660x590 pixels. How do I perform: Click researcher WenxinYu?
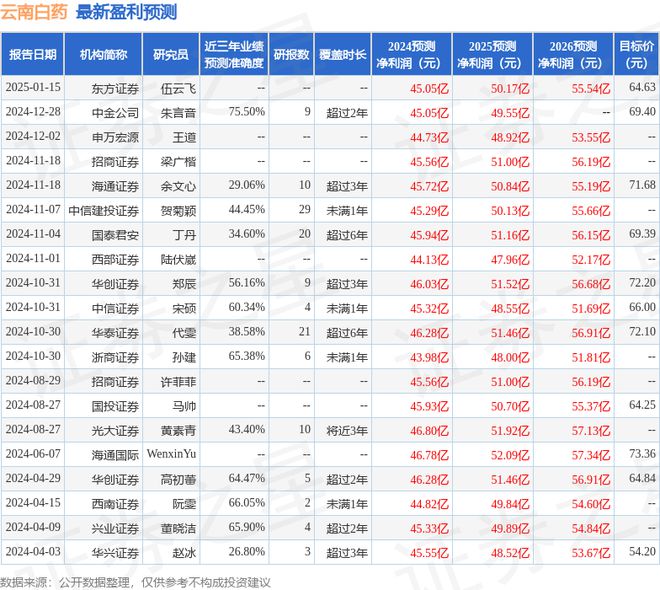[x=171, y=454]
